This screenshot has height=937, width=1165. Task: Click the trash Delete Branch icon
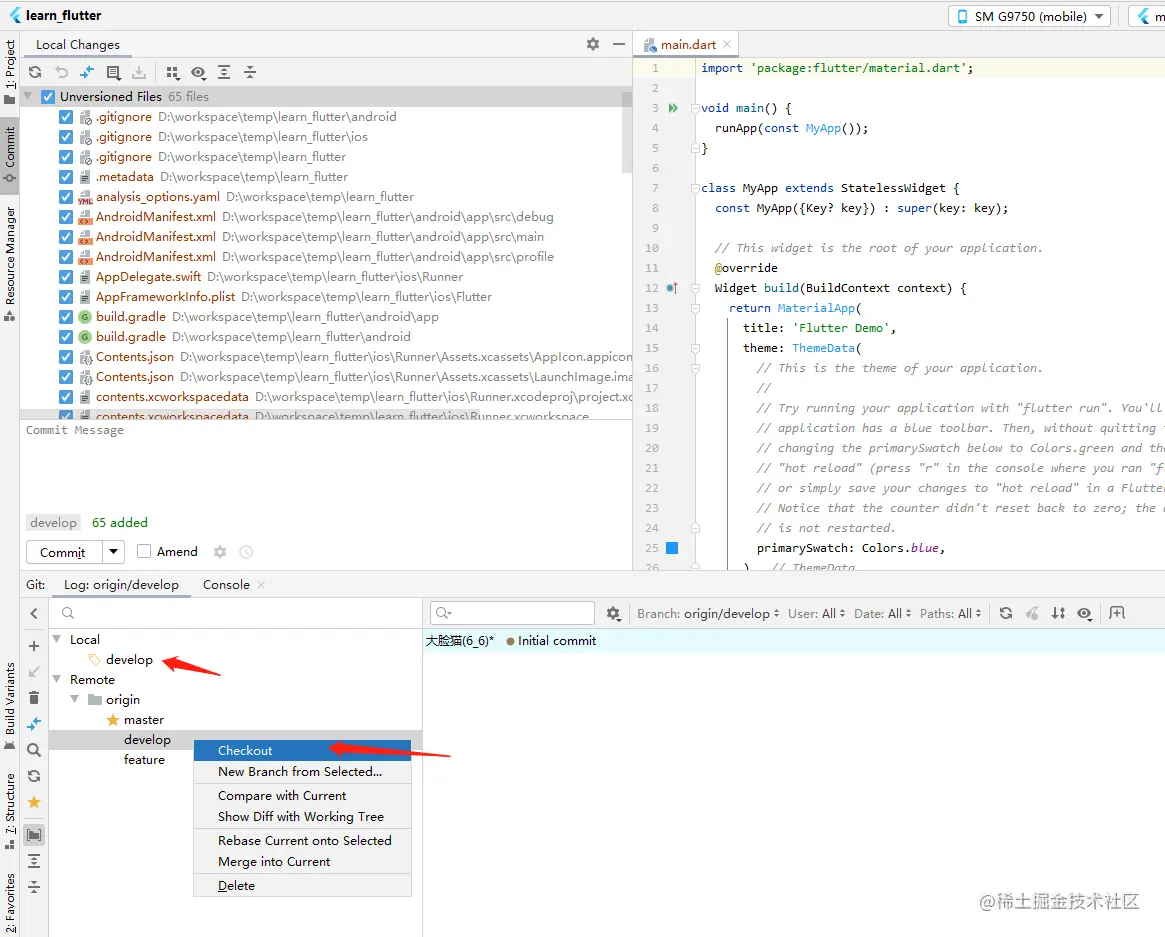(x=34, y=697)
